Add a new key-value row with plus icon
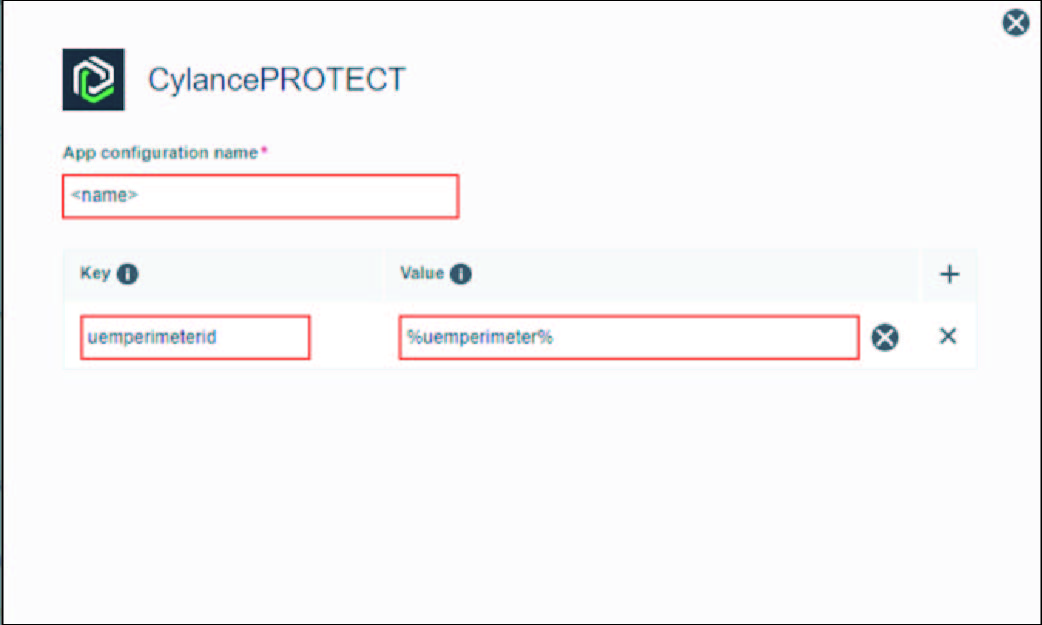1042x625 pixels. tap(949, 274)
